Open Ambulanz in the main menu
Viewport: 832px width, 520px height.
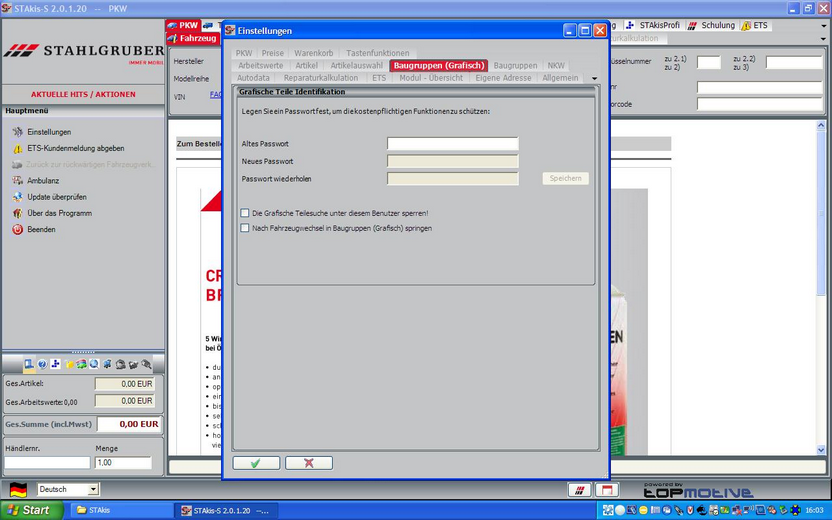(x=43, y=180)
